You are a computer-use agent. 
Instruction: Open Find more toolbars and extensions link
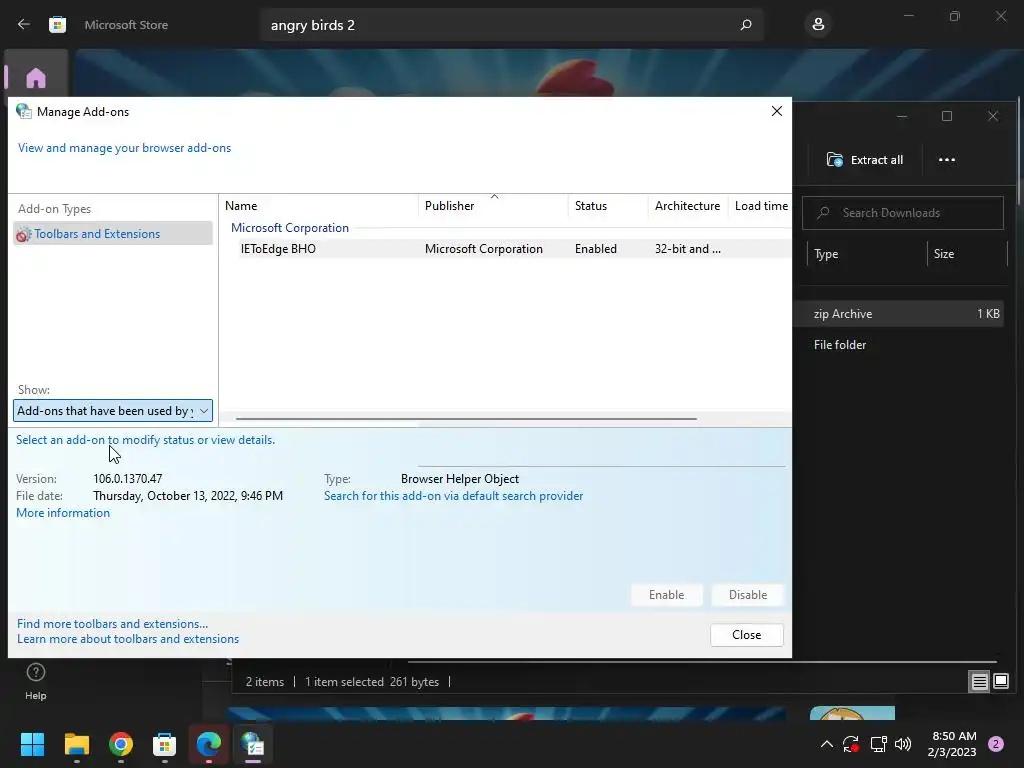[x=112, y=624]
